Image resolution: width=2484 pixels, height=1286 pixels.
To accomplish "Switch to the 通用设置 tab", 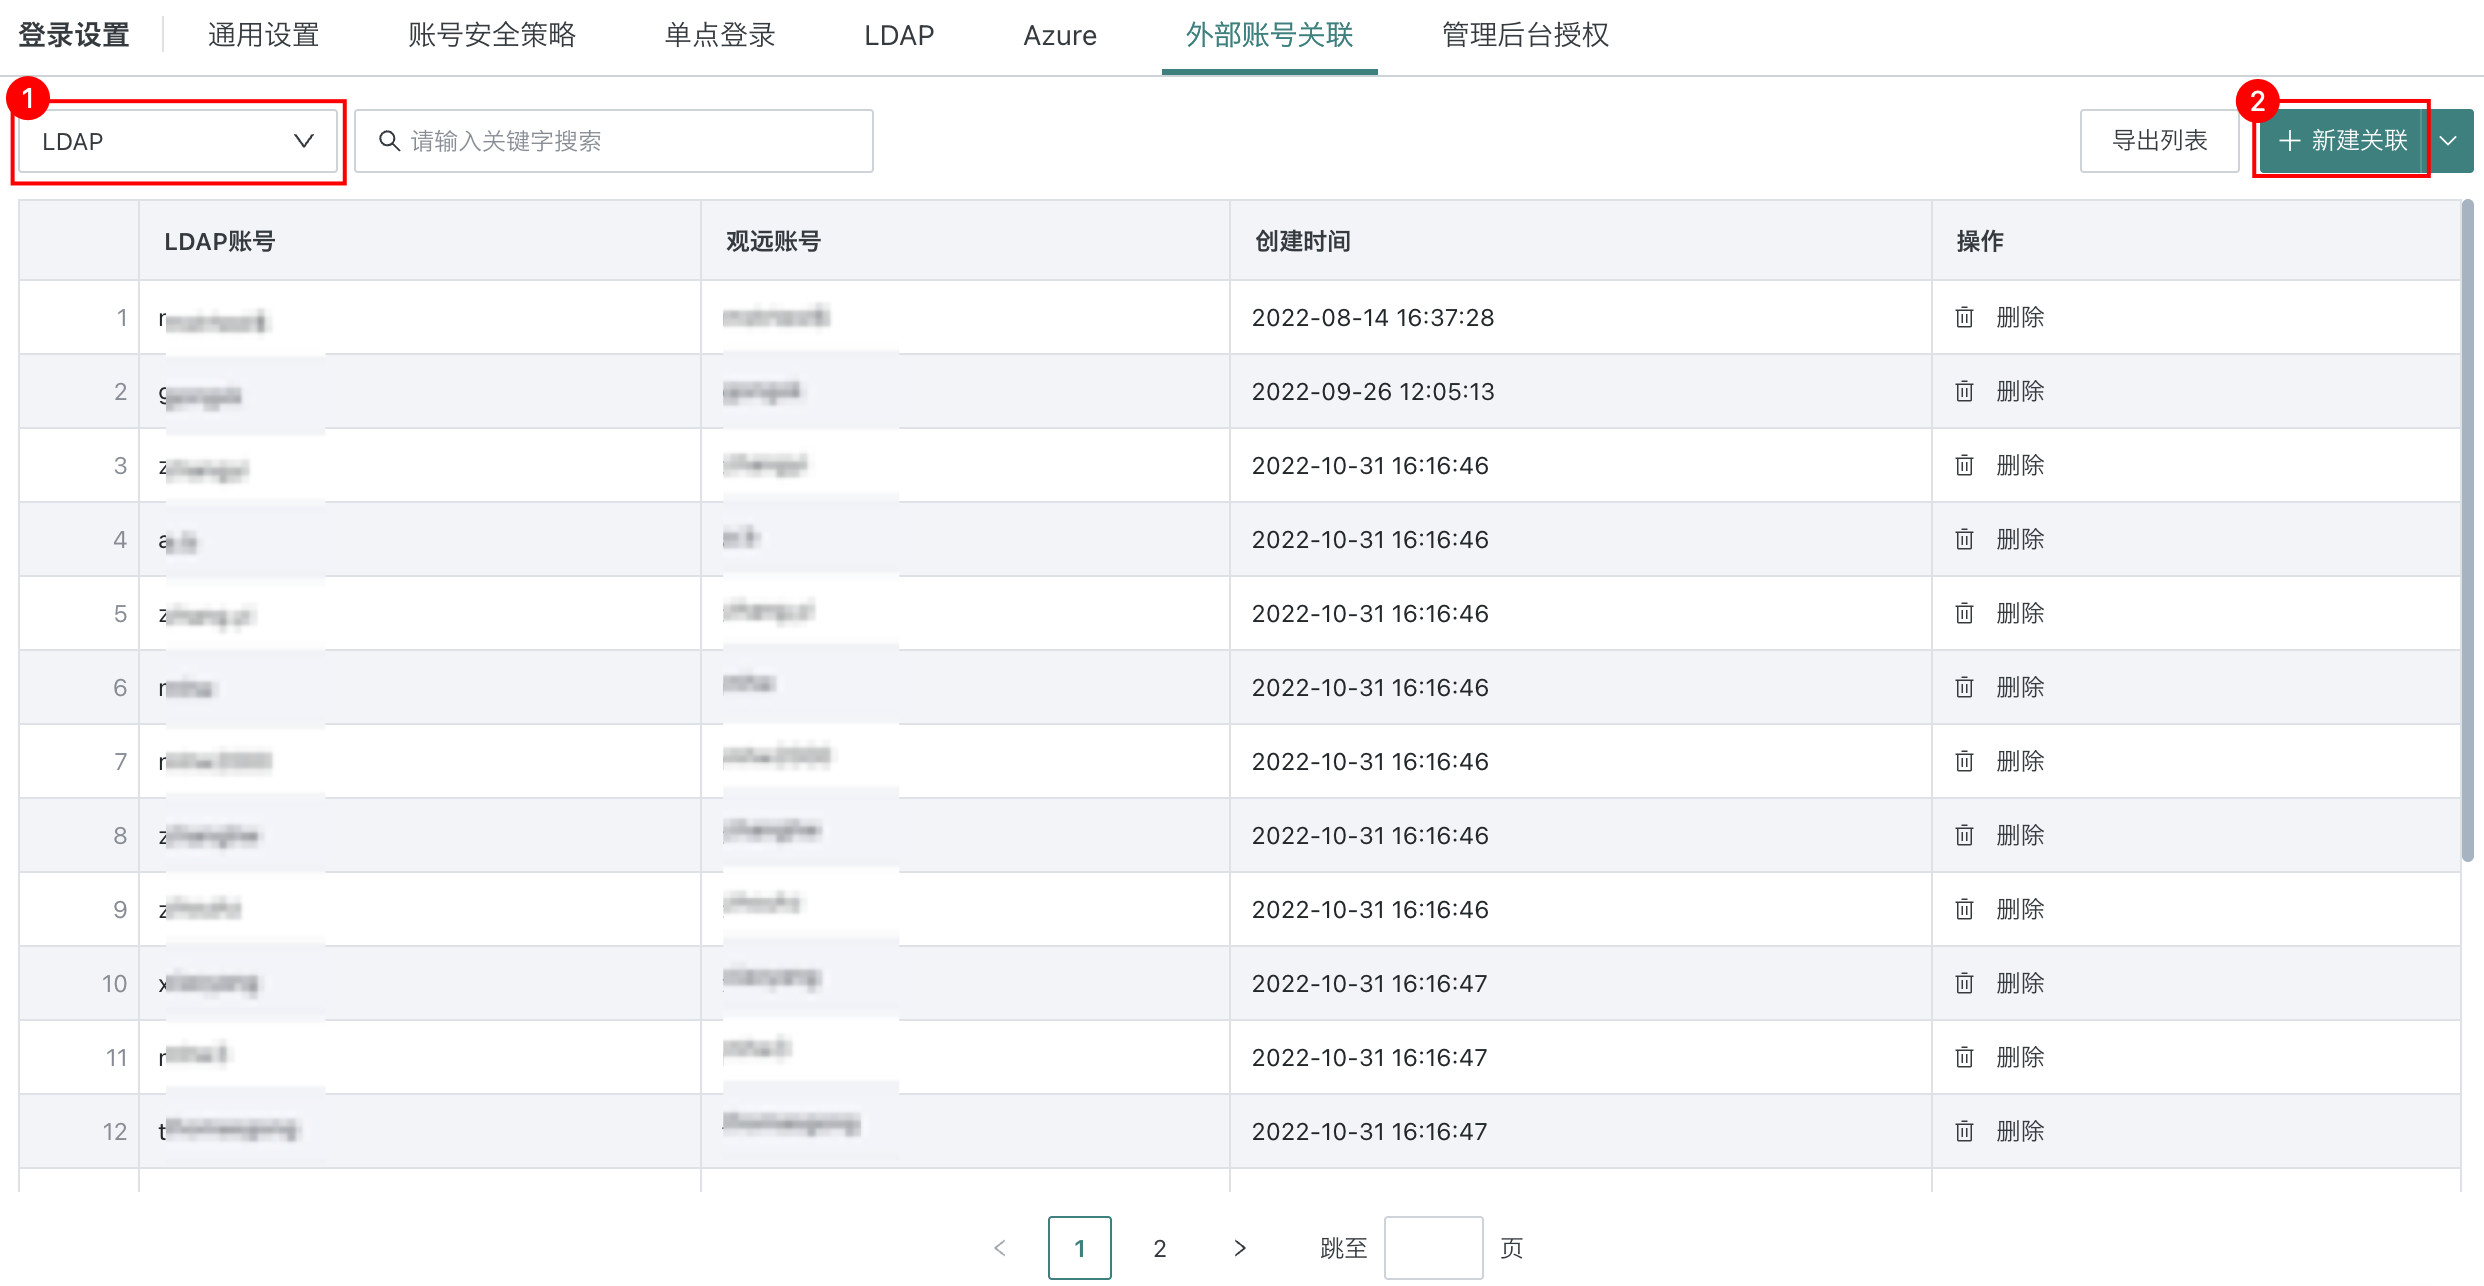I will [x=263, y=36].
